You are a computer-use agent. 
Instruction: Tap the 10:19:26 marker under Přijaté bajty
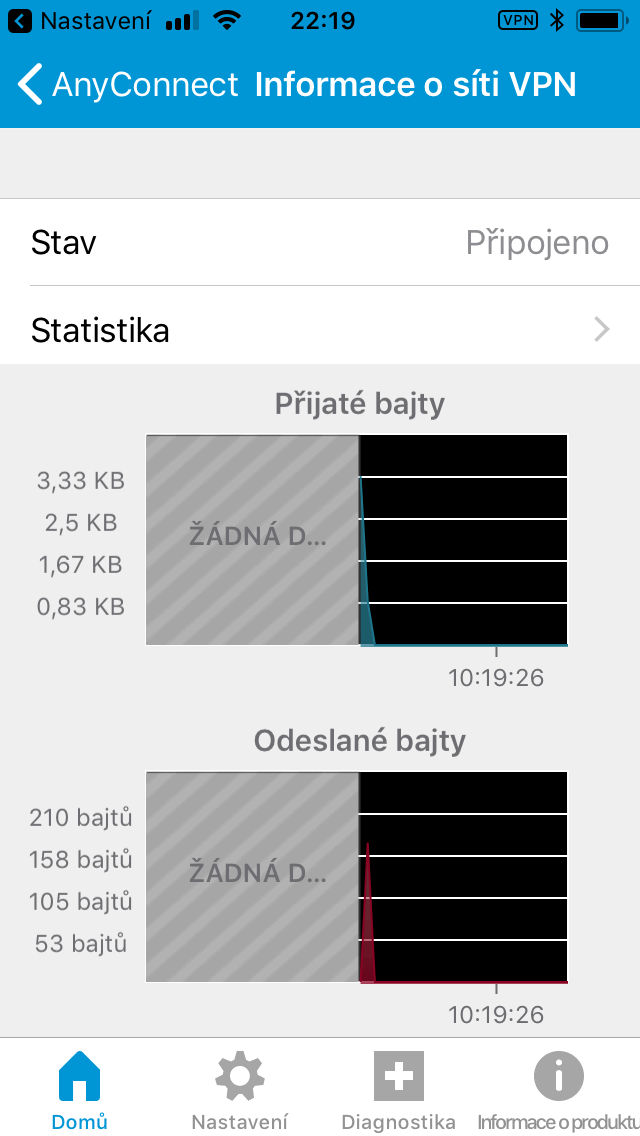(496, 678)
